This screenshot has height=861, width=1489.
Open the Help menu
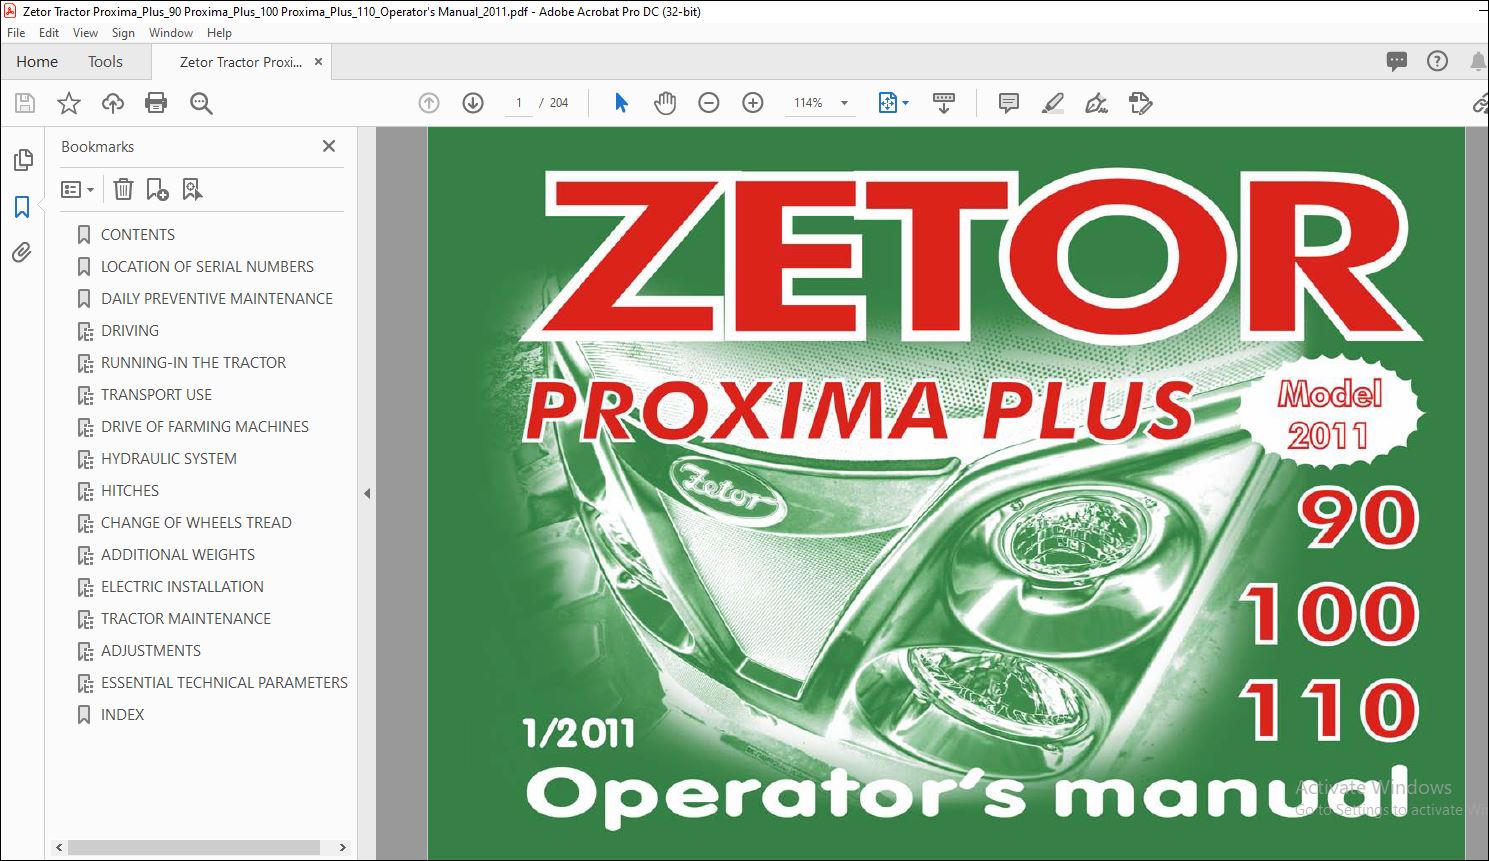pyautogui.click(x=219, y=33)
